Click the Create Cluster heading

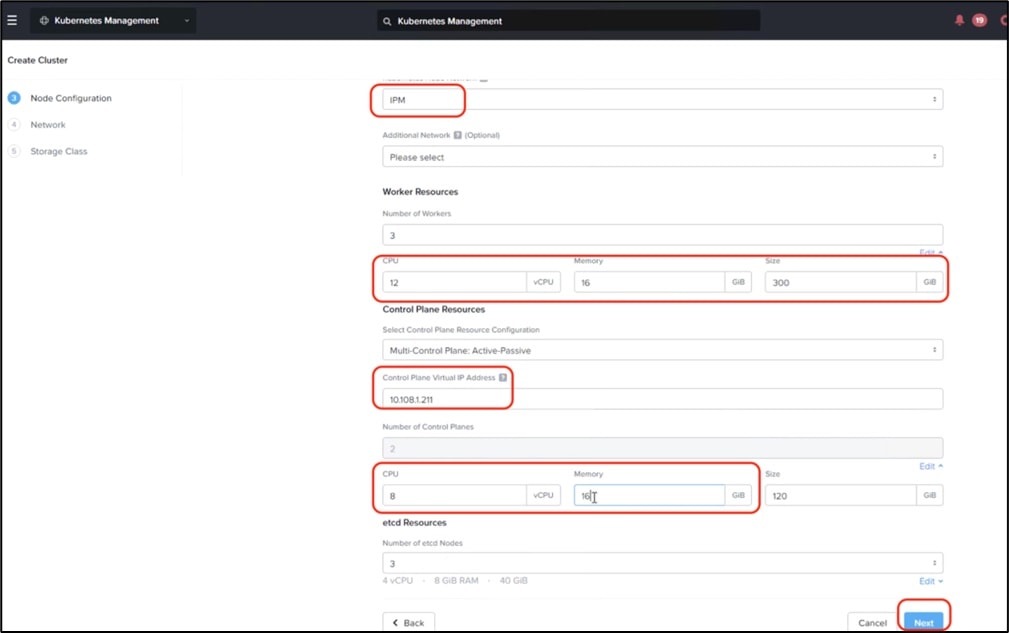(x=37, y=60)
